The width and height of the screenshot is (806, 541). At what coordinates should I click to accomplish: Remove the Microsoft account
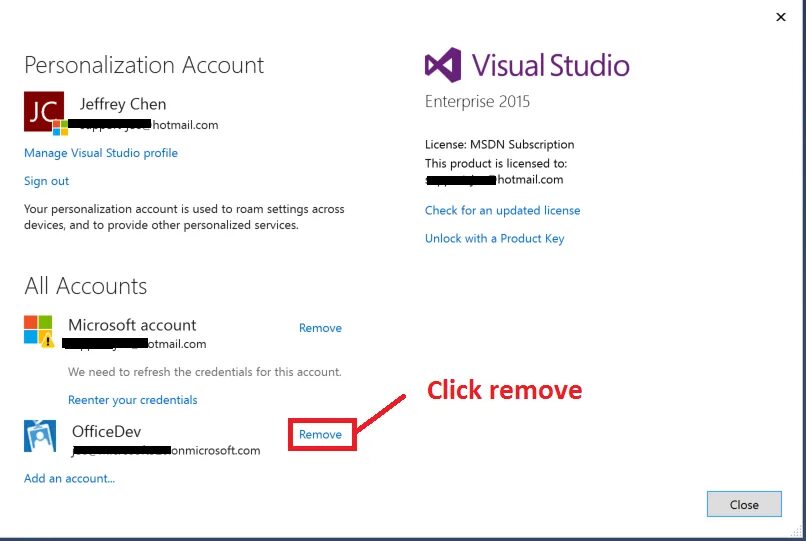point(320,328)
